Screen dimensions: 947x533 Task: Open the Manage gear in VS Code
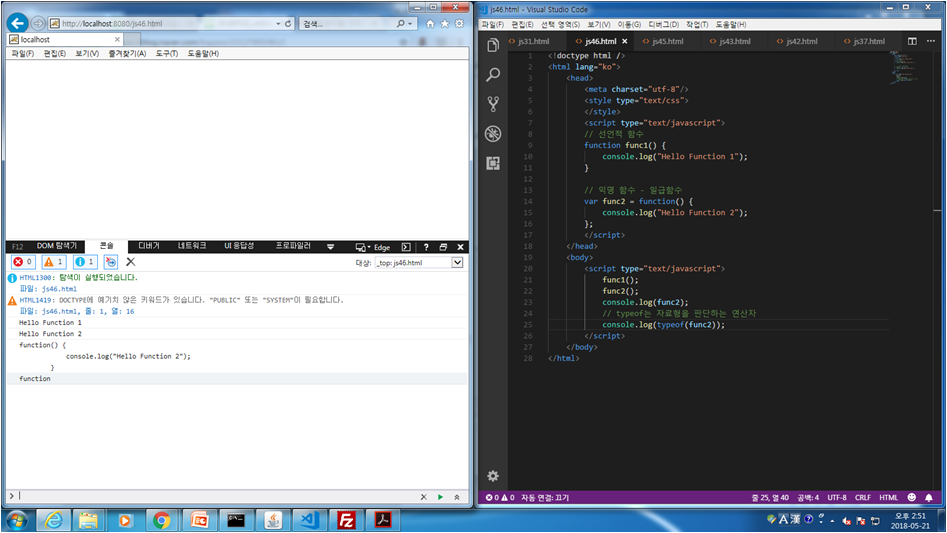pos(493,476)
